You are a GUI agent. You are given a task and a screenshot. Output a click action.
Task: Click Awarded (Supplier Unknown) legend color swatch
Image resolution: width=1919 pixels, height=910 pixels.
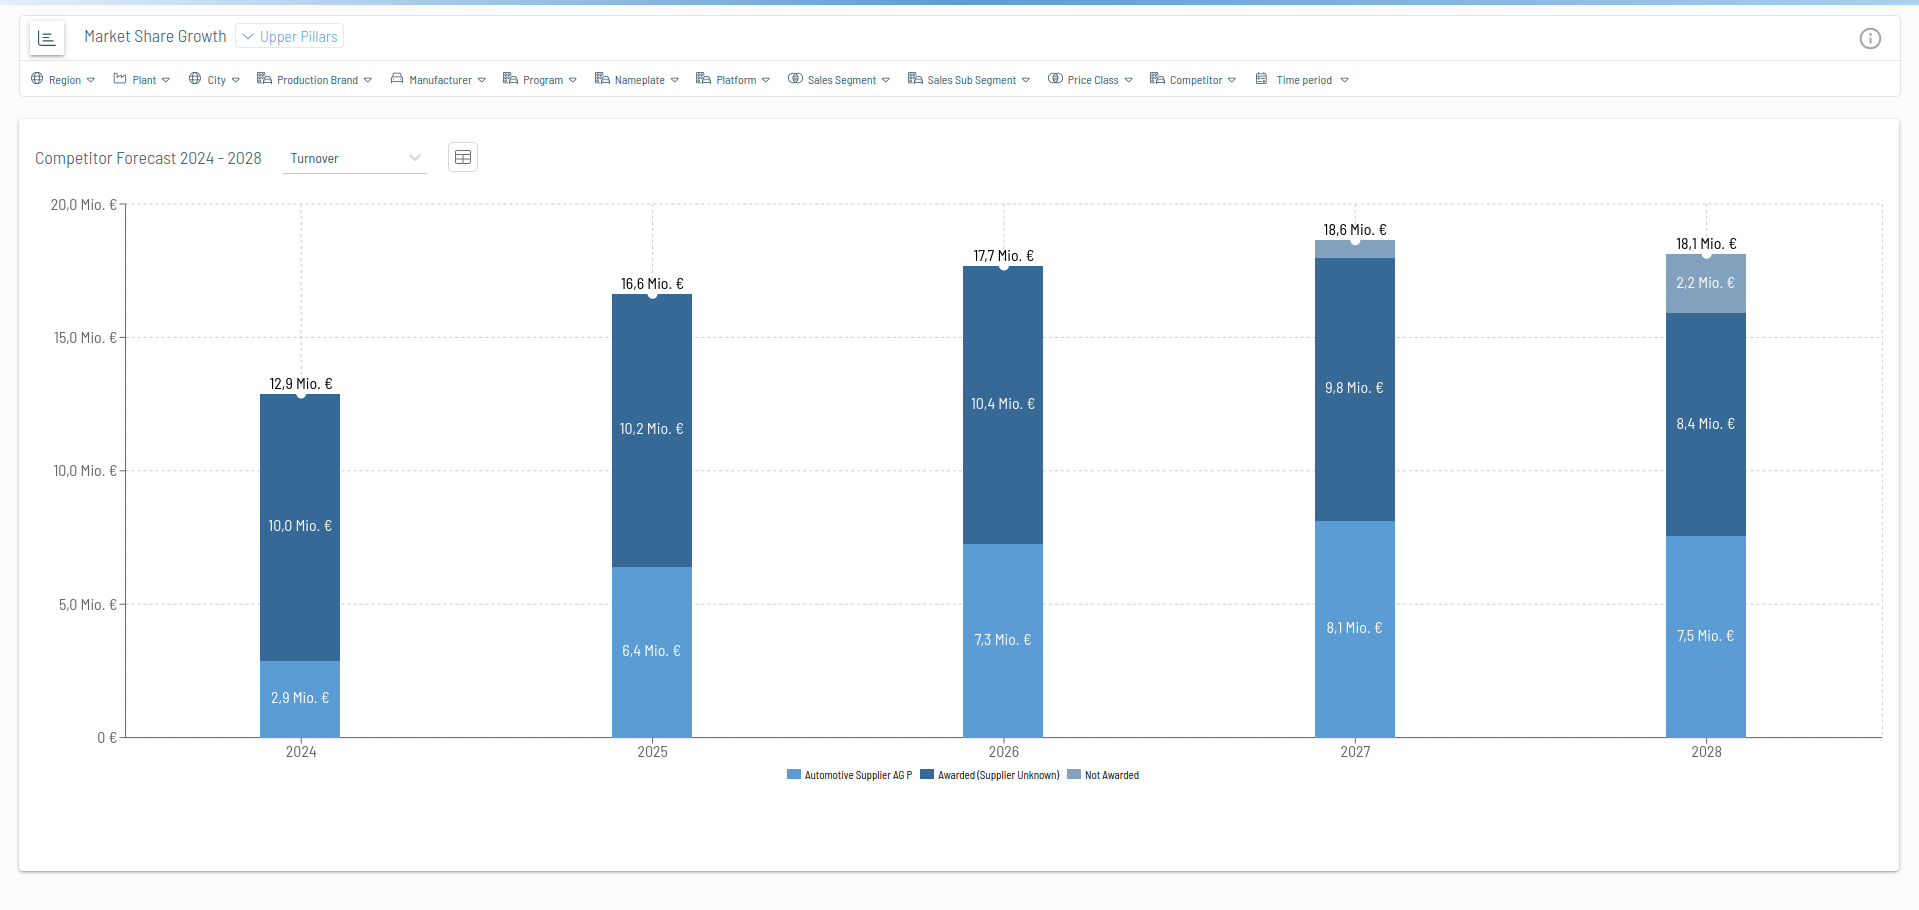927,774
